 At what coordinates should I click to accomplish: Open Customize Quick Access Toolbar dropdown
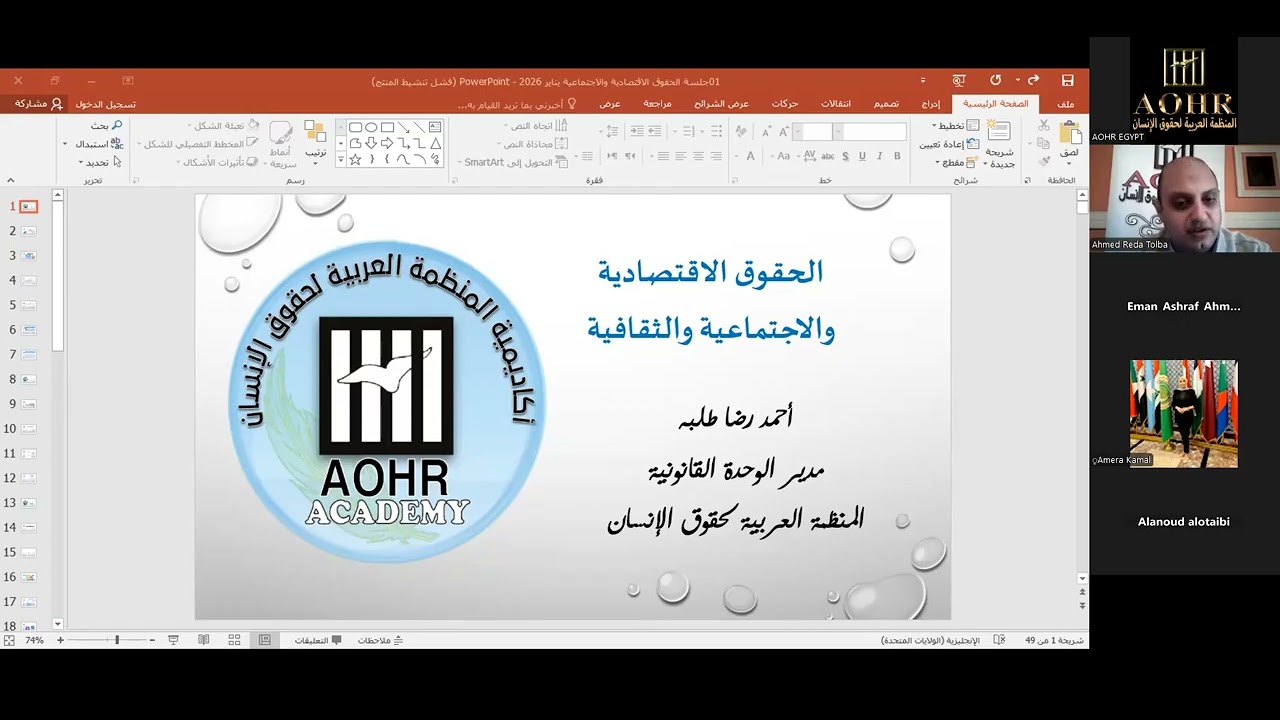[923, 80]
